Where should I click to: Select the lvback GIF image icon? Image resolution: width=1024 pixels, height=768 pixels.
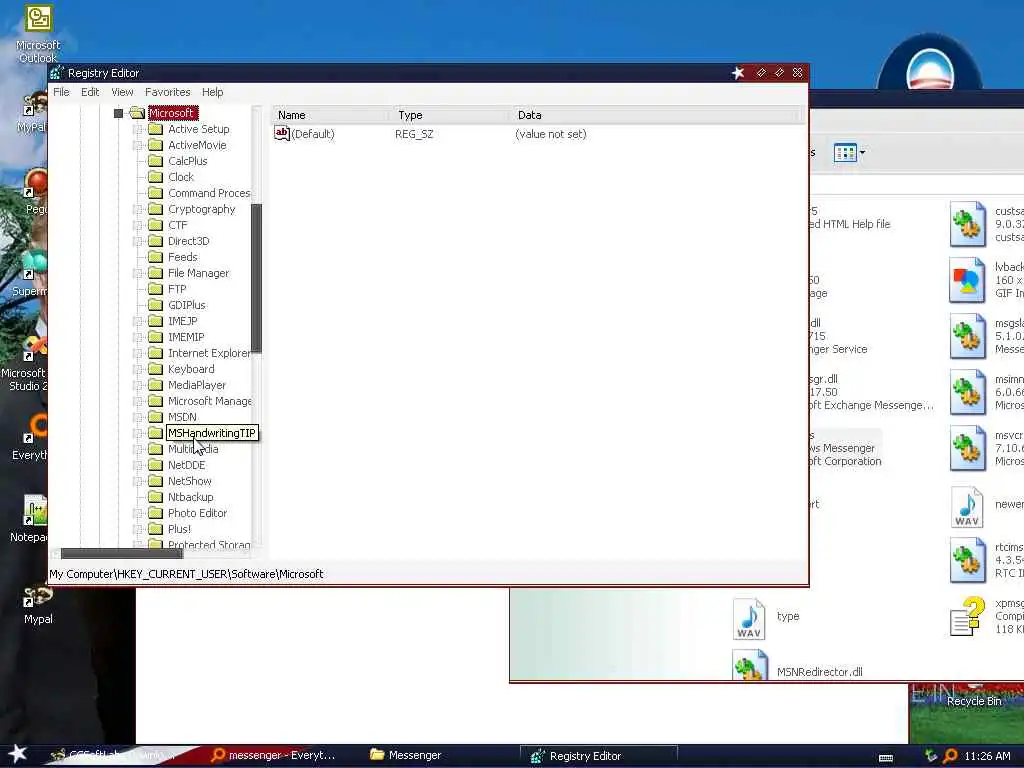(967, 280)
